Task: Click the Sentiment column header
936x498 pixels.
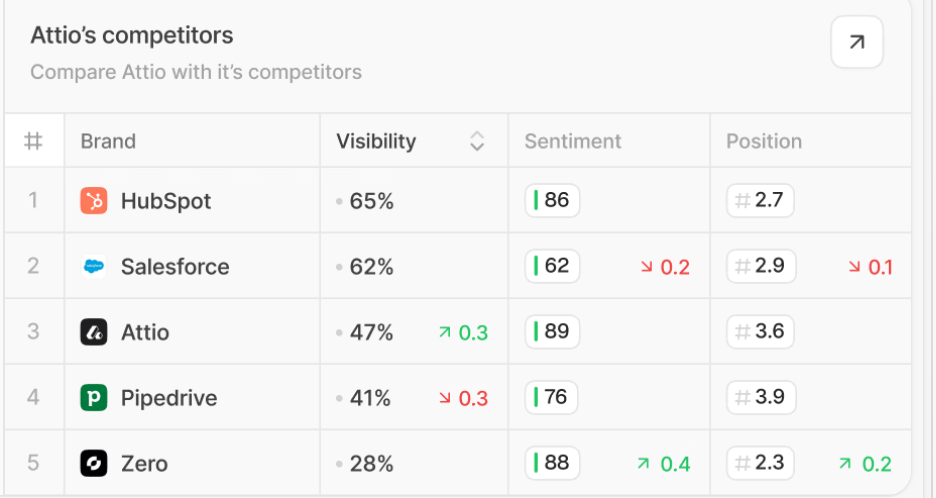Action: point(573,142)
